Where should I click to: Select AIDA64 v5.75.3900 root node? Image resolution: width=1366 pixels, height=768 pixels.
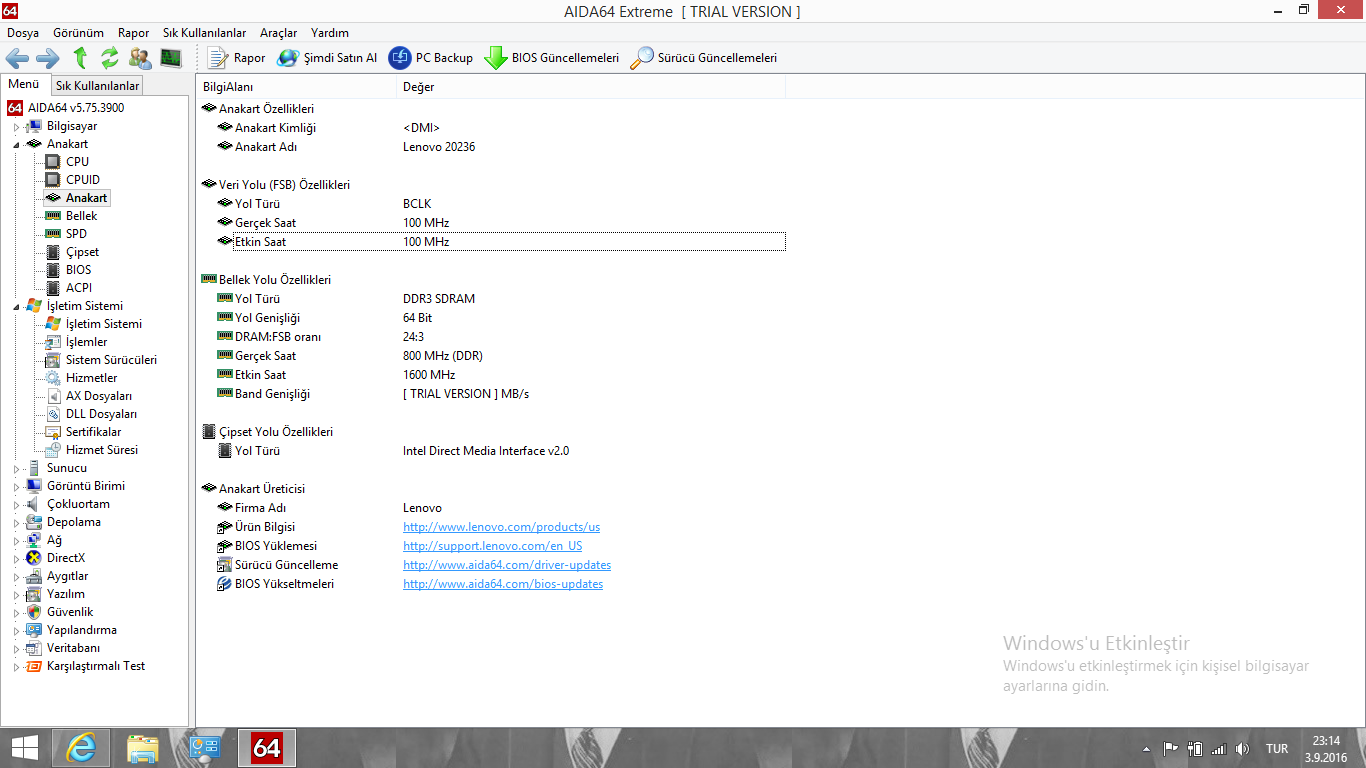tap(76, 108)
